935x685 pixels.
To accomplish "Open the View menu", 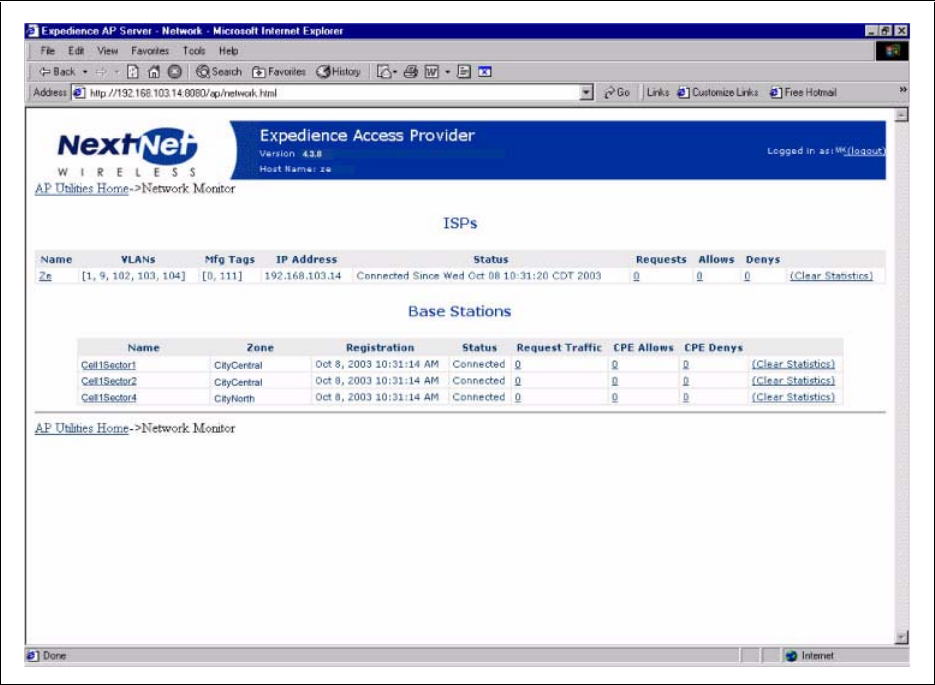I will 107,51.
